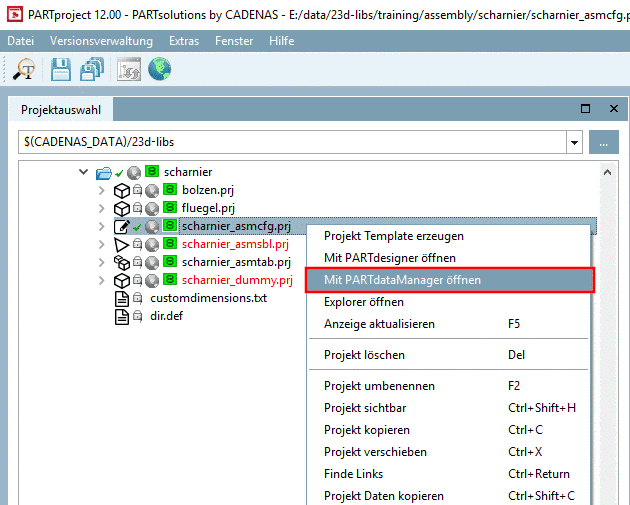Choose Projekt kopieren
This screenshot has height=505, width=630.
coord(449,430)
